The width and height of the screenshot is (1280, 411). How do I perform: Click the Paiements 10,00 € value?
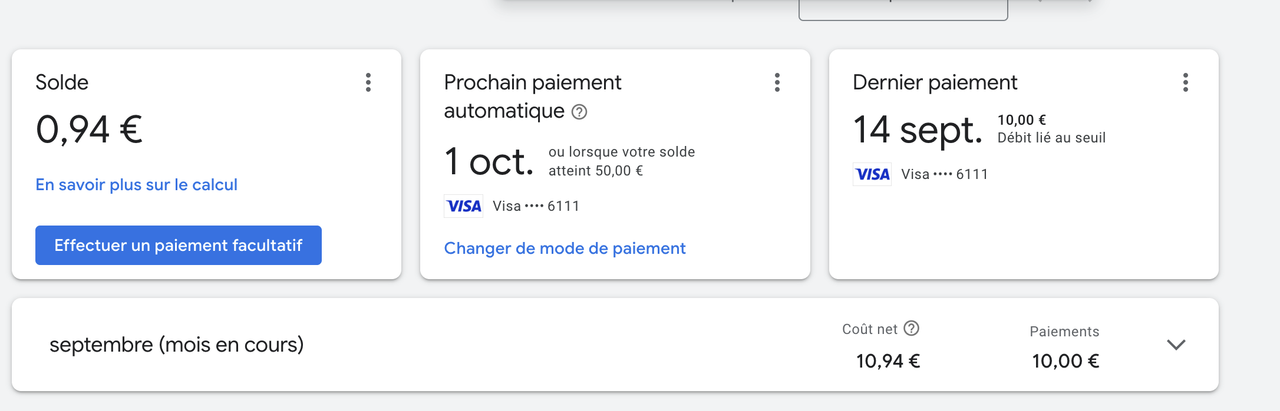[x=1066, y=361]
